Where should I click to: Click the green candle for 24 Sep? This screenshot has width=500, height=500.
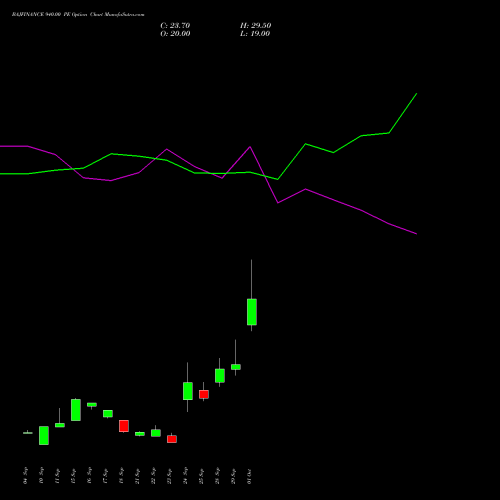click(188, 391)
